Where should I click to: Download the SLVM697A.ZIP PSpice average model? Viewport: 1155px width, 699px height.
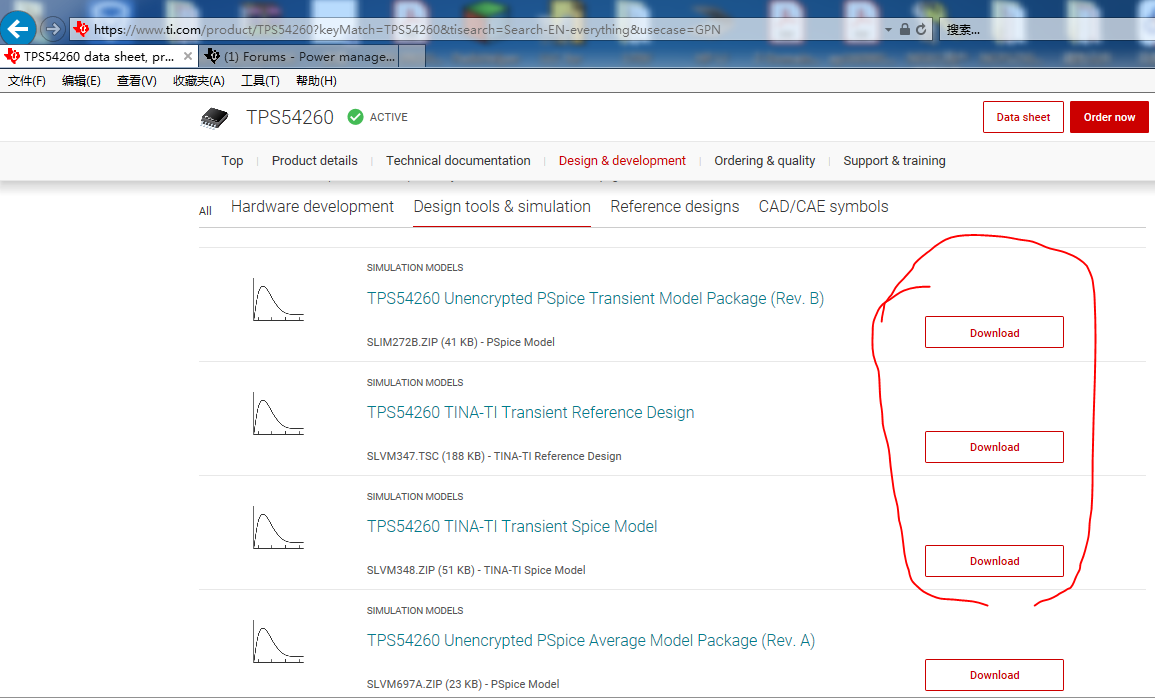994,675
